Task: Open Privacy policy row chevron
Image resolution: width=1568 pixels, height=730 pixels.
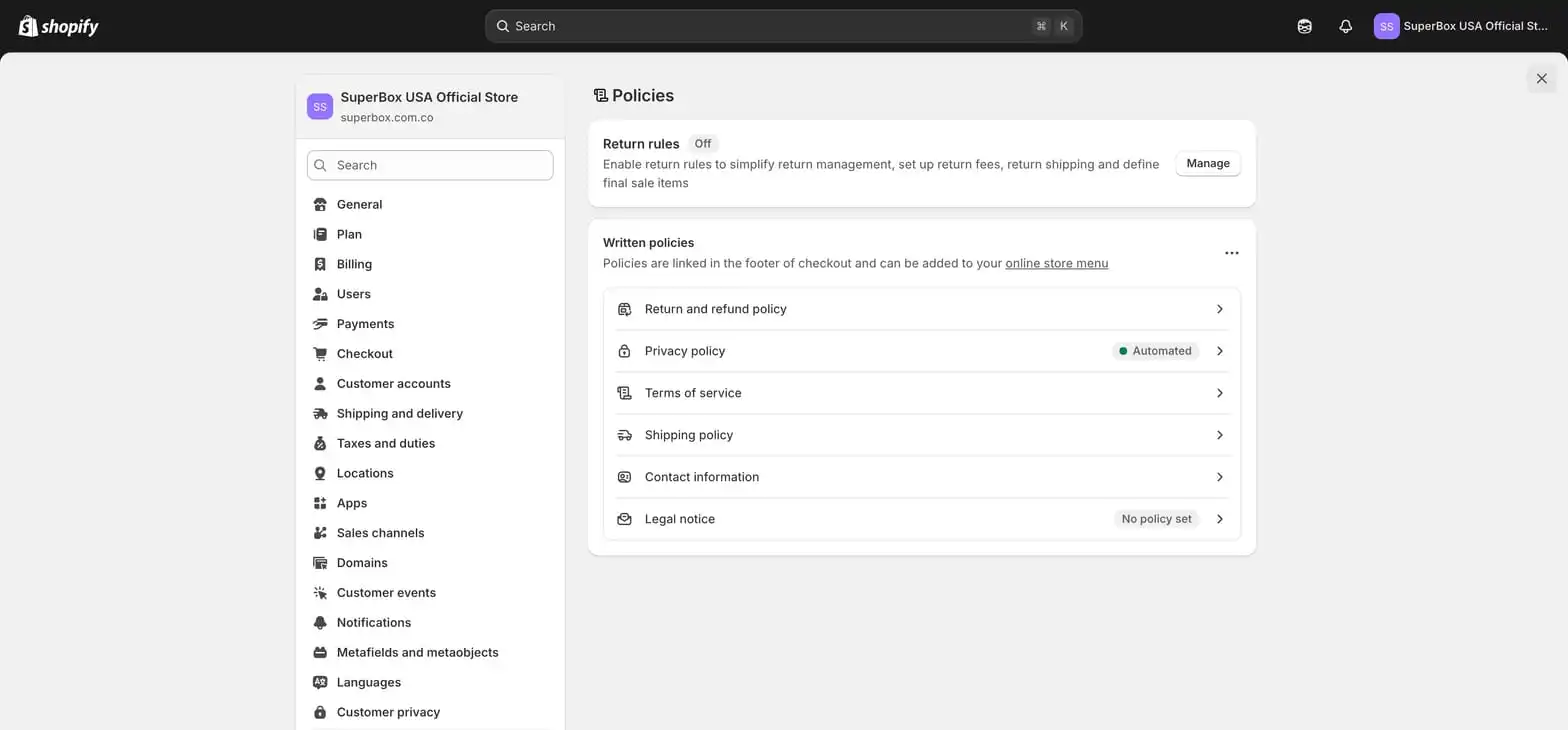Action: point(1220,351)
